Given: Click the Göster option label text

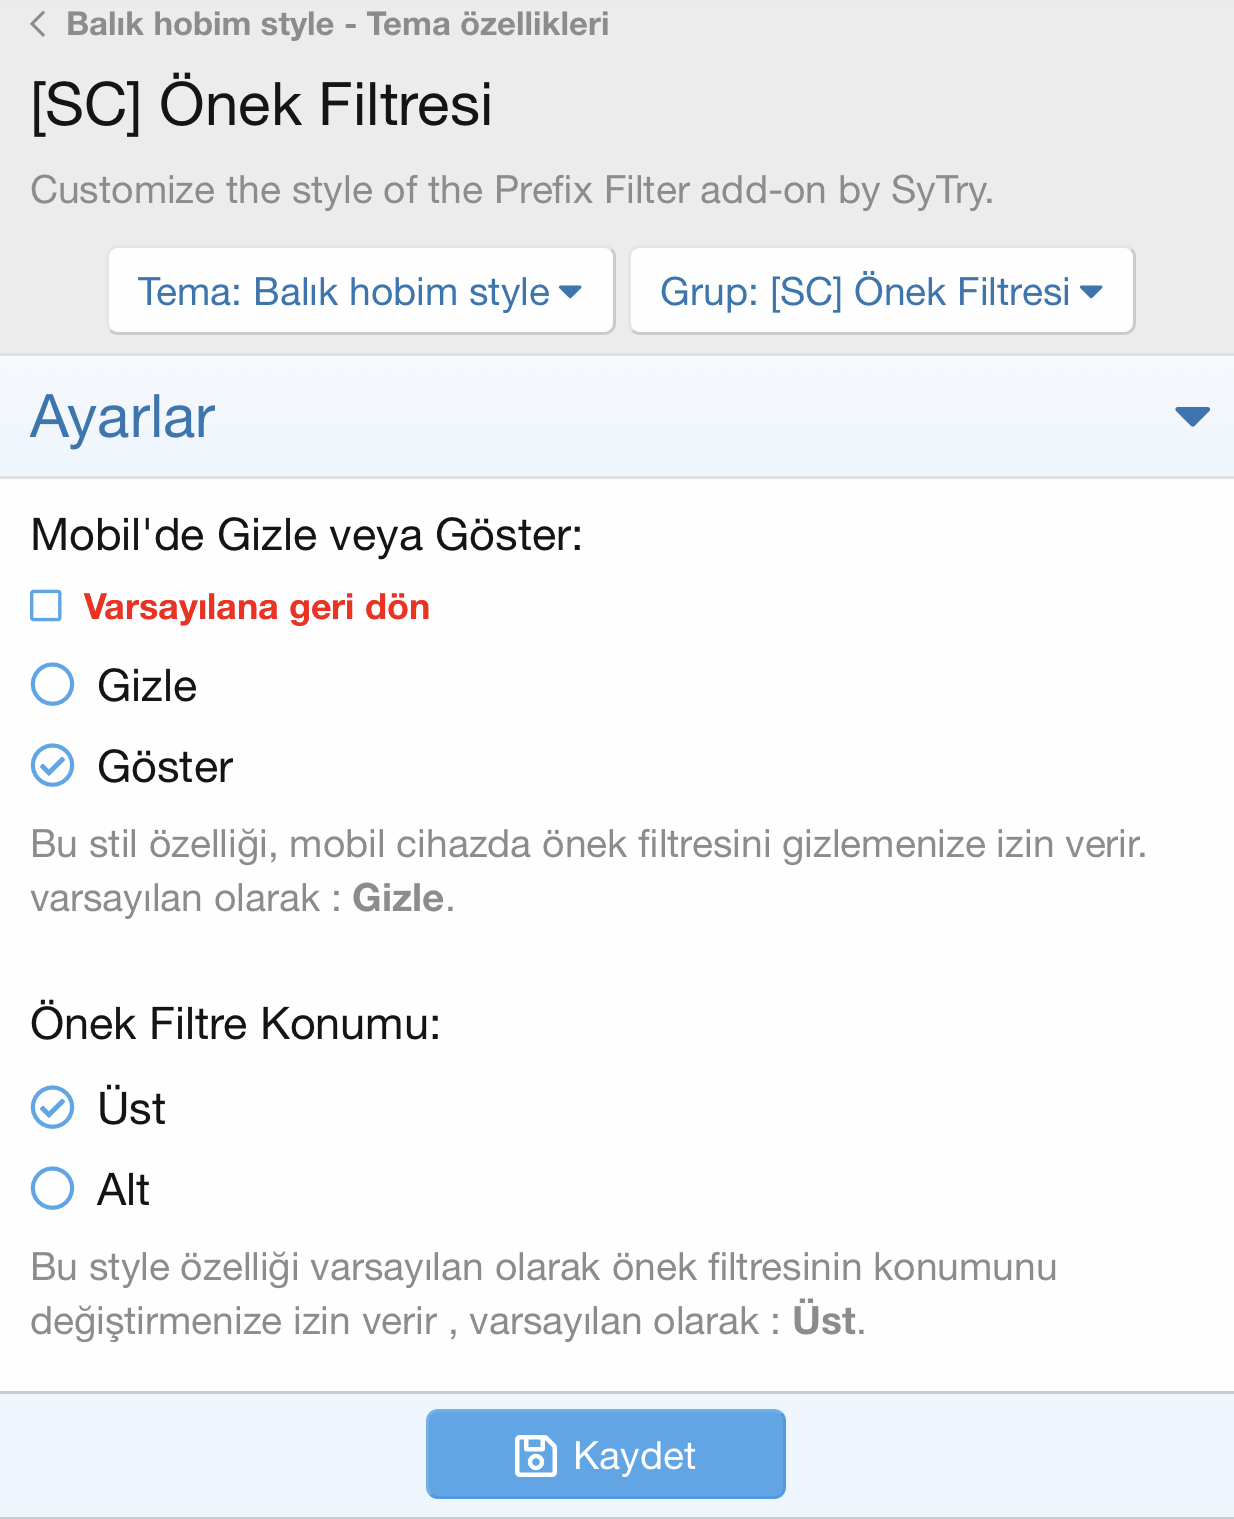Looking at the screenshot, I should pos(165,767).
